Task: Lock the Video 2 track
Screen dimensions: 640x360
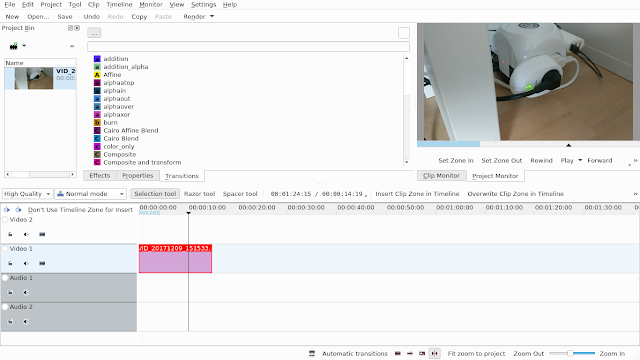Action: pos(10,234)
